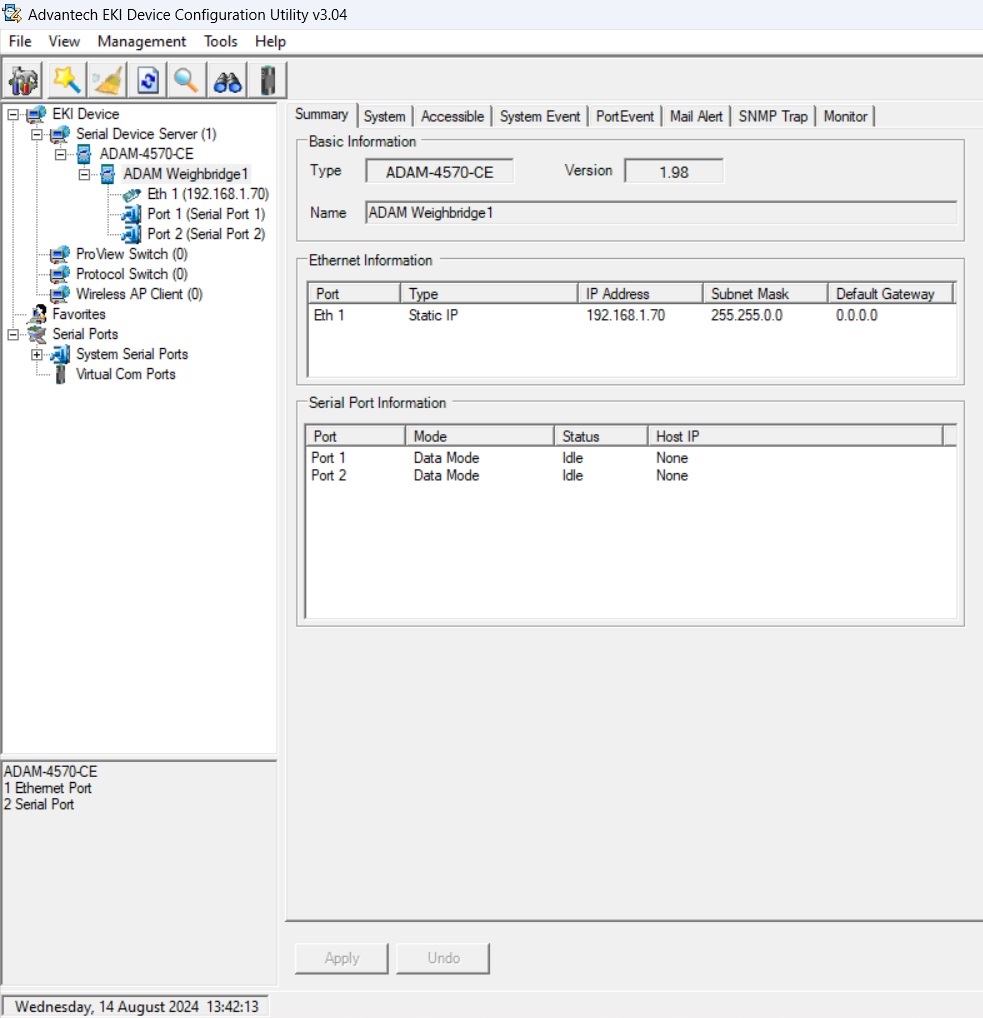Open the View menu
This screenshot has height=1018, width=983.
point(64,41)
